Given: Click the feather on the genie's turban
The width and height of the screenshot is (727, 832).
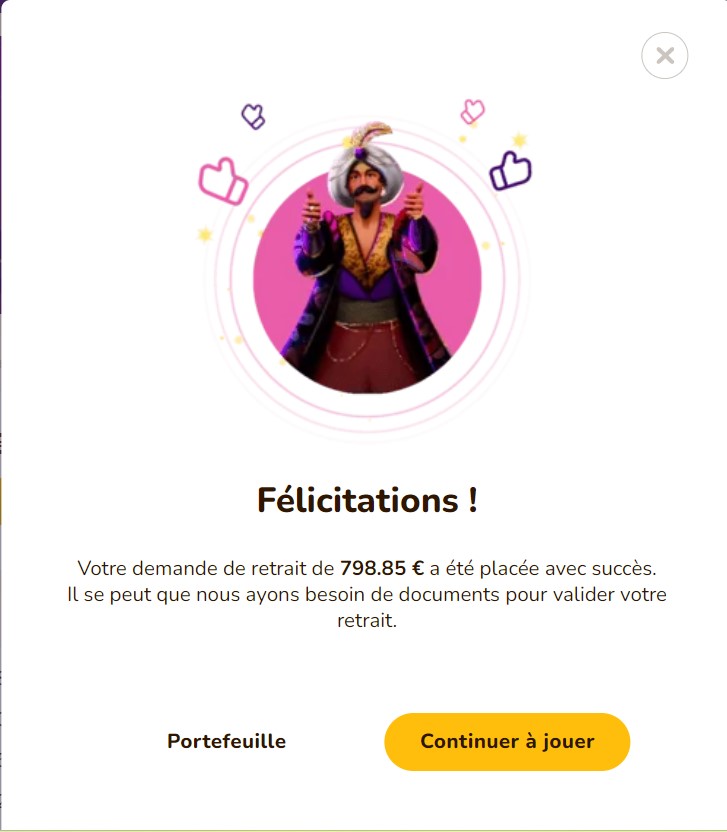Looking at the screenshot, I should click(x=371, y=133).
